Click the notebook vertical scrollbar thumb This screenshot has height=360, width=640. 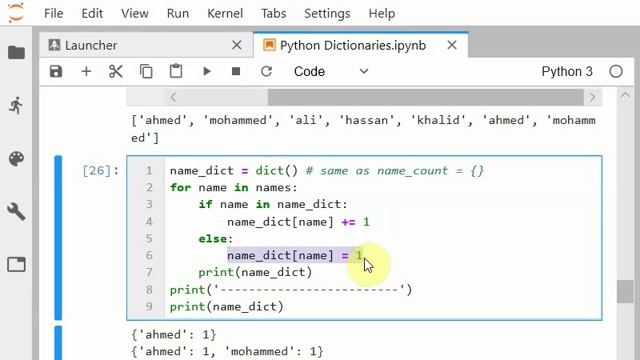tap(625, 291)
